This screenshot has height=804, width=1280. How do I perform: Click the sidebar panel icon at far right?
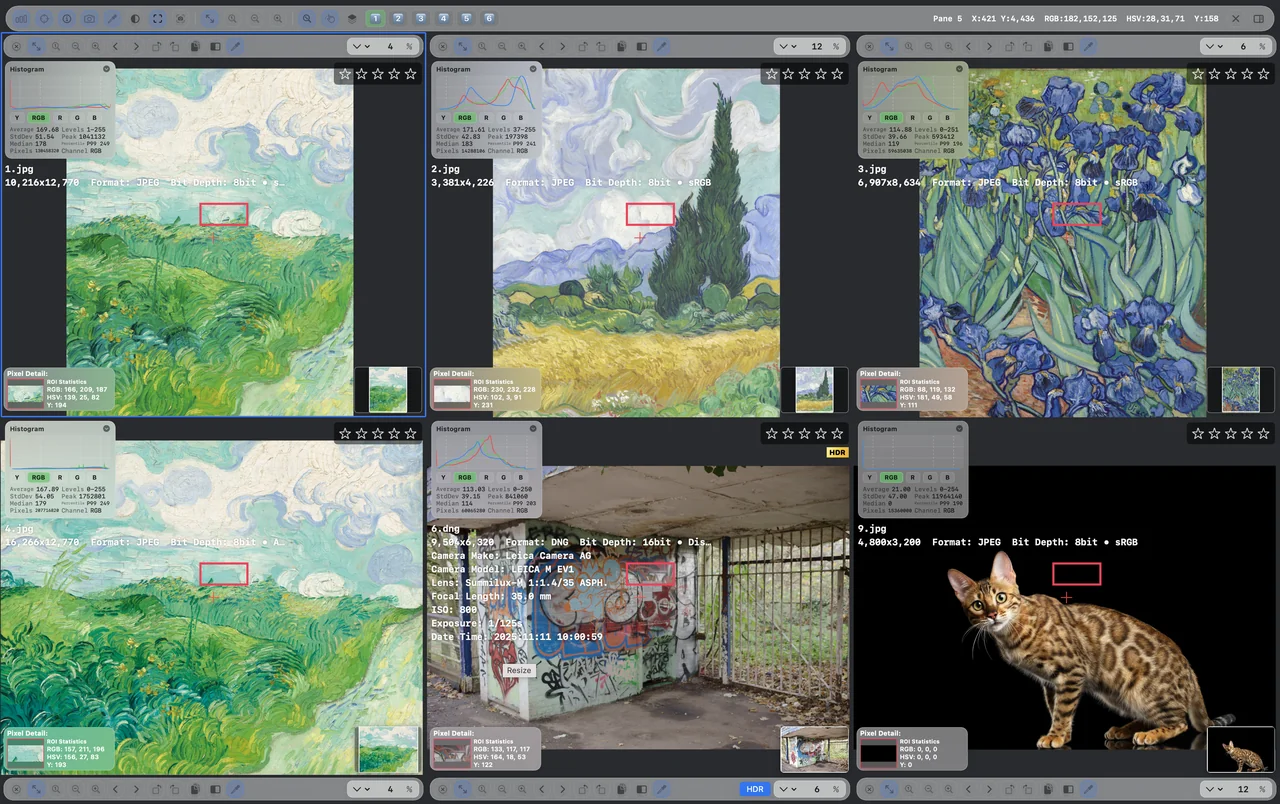click(x=1258, y=19)
